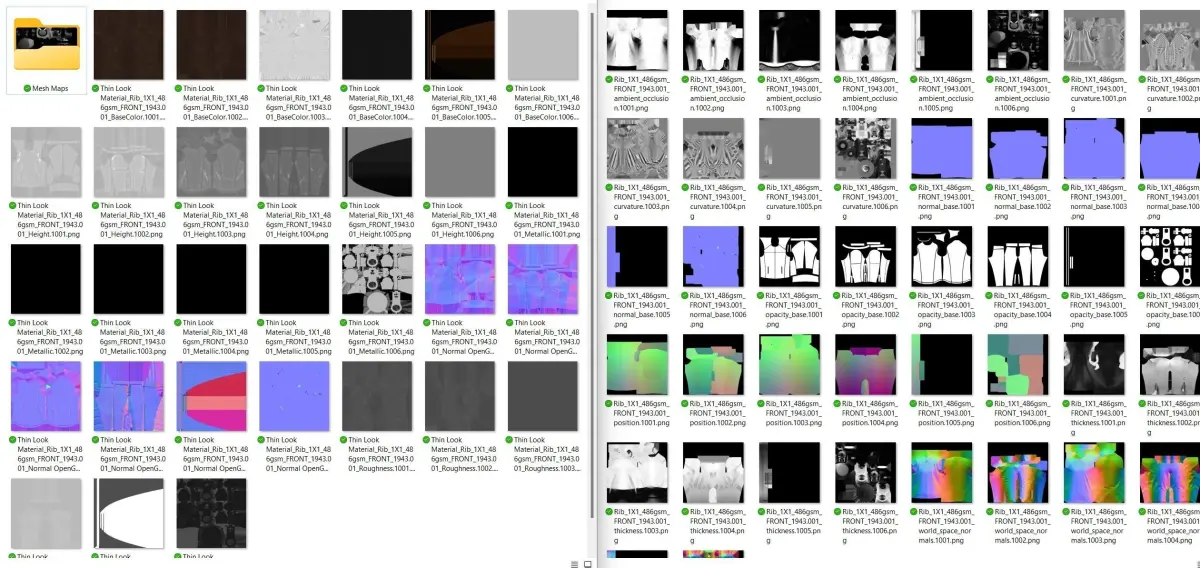This screenshot has height=568, width=1200.
Task: Select the Metallic.1005.png thumbnail
Action: pyautogui.click(x=296, y=279)
